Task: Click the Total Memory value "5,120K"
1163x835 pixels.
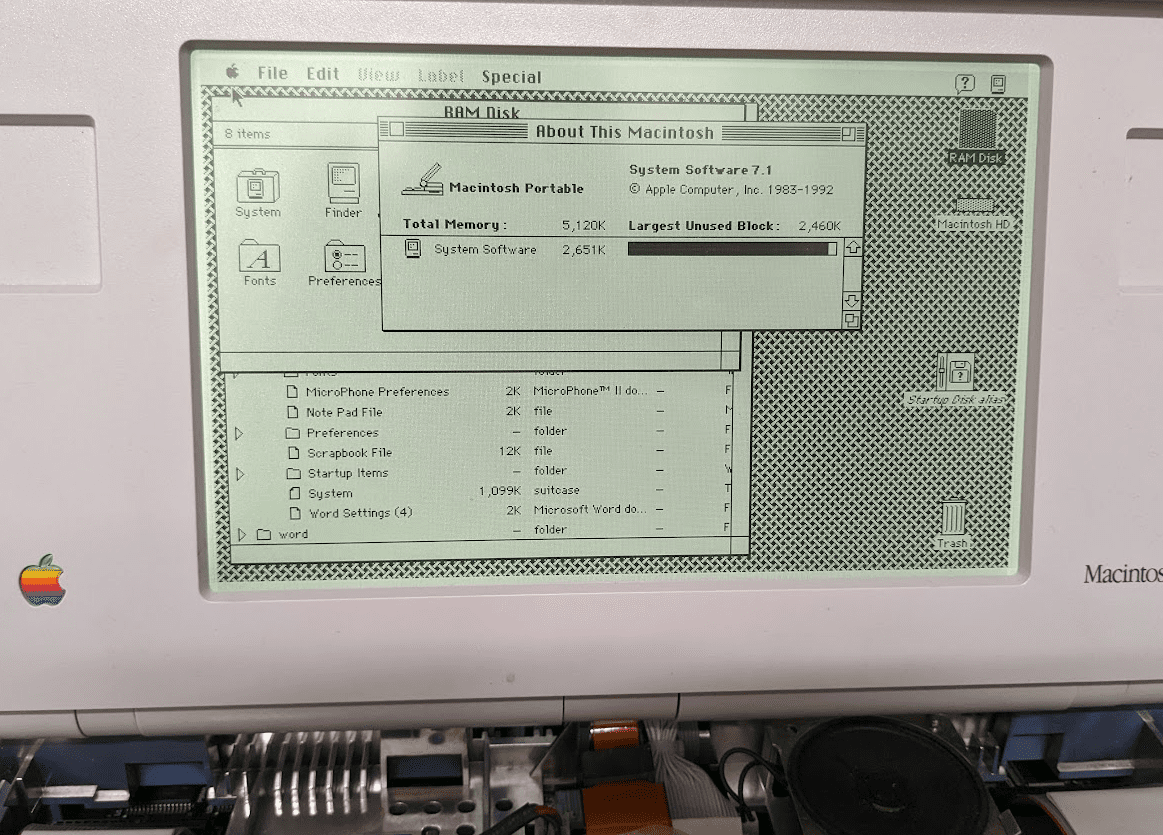Action: [584, 225]
